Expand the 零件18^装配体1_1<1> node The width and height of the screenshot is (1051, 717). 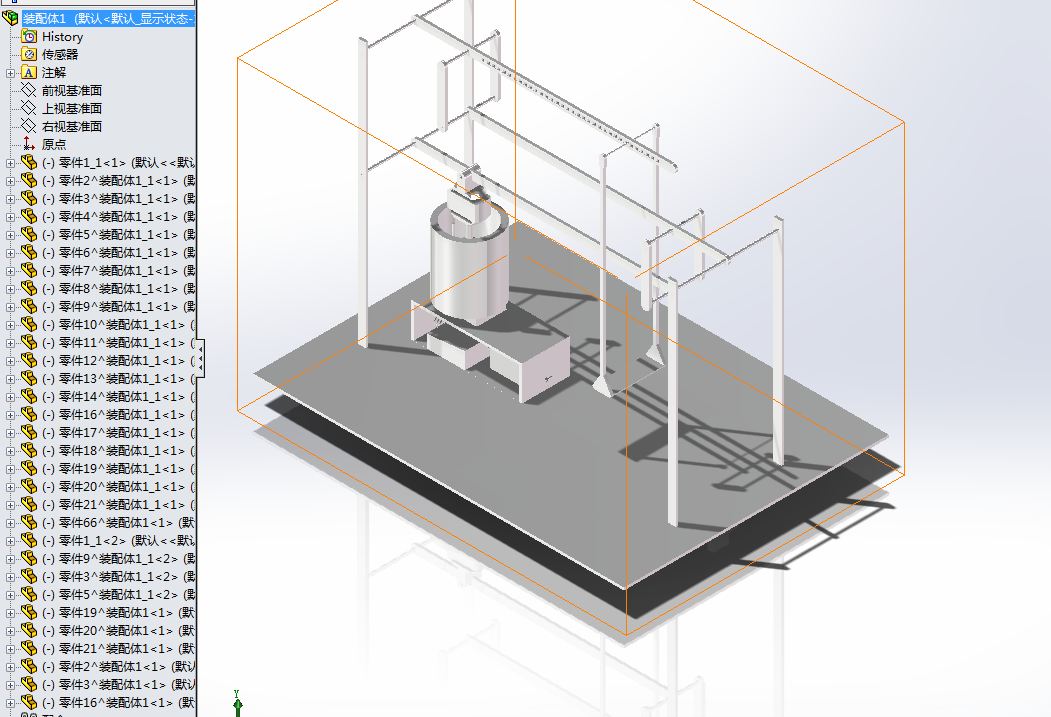(x=10, y=451)
